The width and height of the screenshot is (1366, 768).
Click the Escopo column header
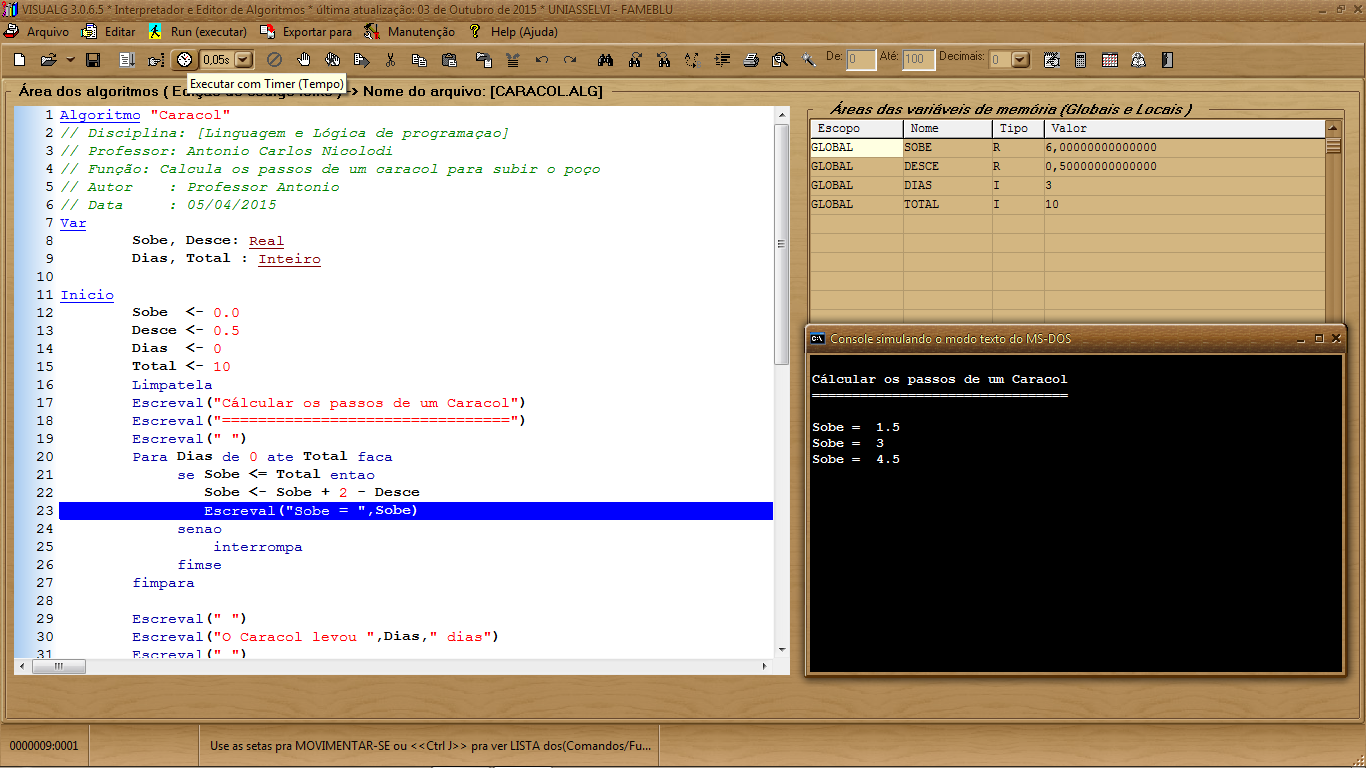[x=856, y=128]
